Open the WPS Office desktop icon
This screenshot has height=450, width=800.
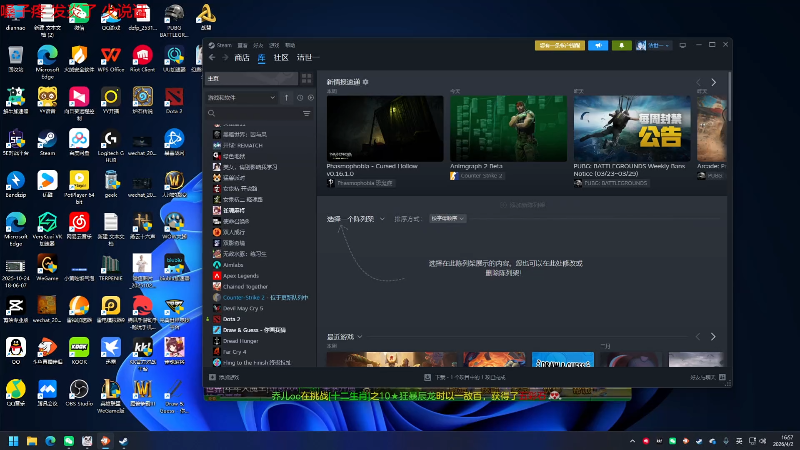(x=111, y=59)
